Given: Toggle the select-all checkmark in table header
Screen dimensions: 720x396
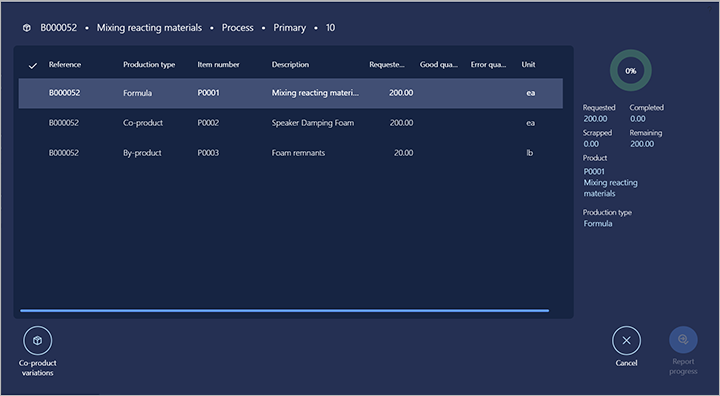Looking at the screenshot, I should tap(33, 66).
